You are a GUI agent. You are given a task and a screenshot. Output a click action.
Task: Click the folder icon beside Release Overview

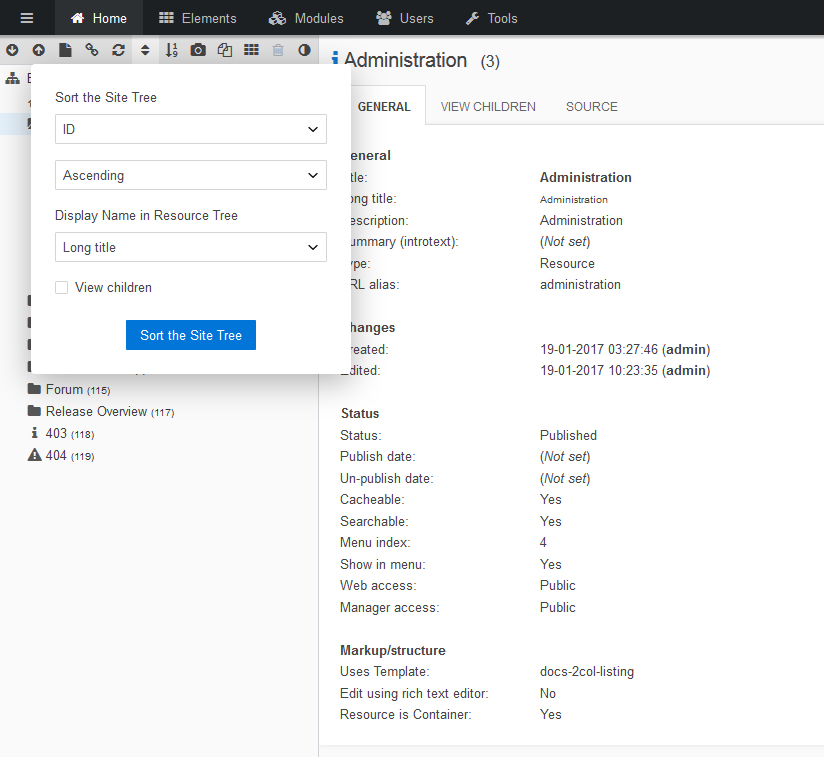pos(34,411)
